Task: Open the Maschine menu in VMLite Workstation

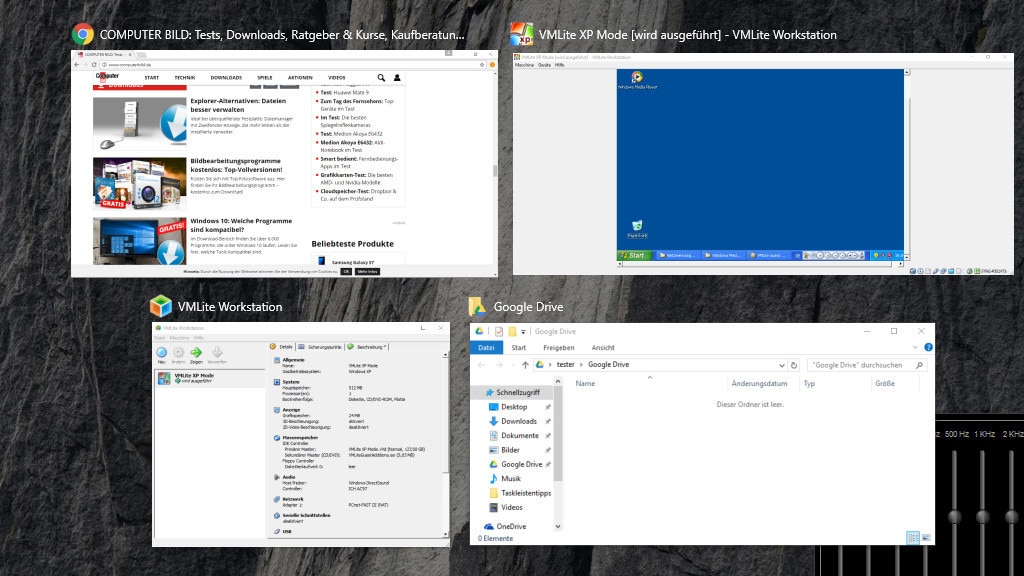Action: [x=180, y=337]
